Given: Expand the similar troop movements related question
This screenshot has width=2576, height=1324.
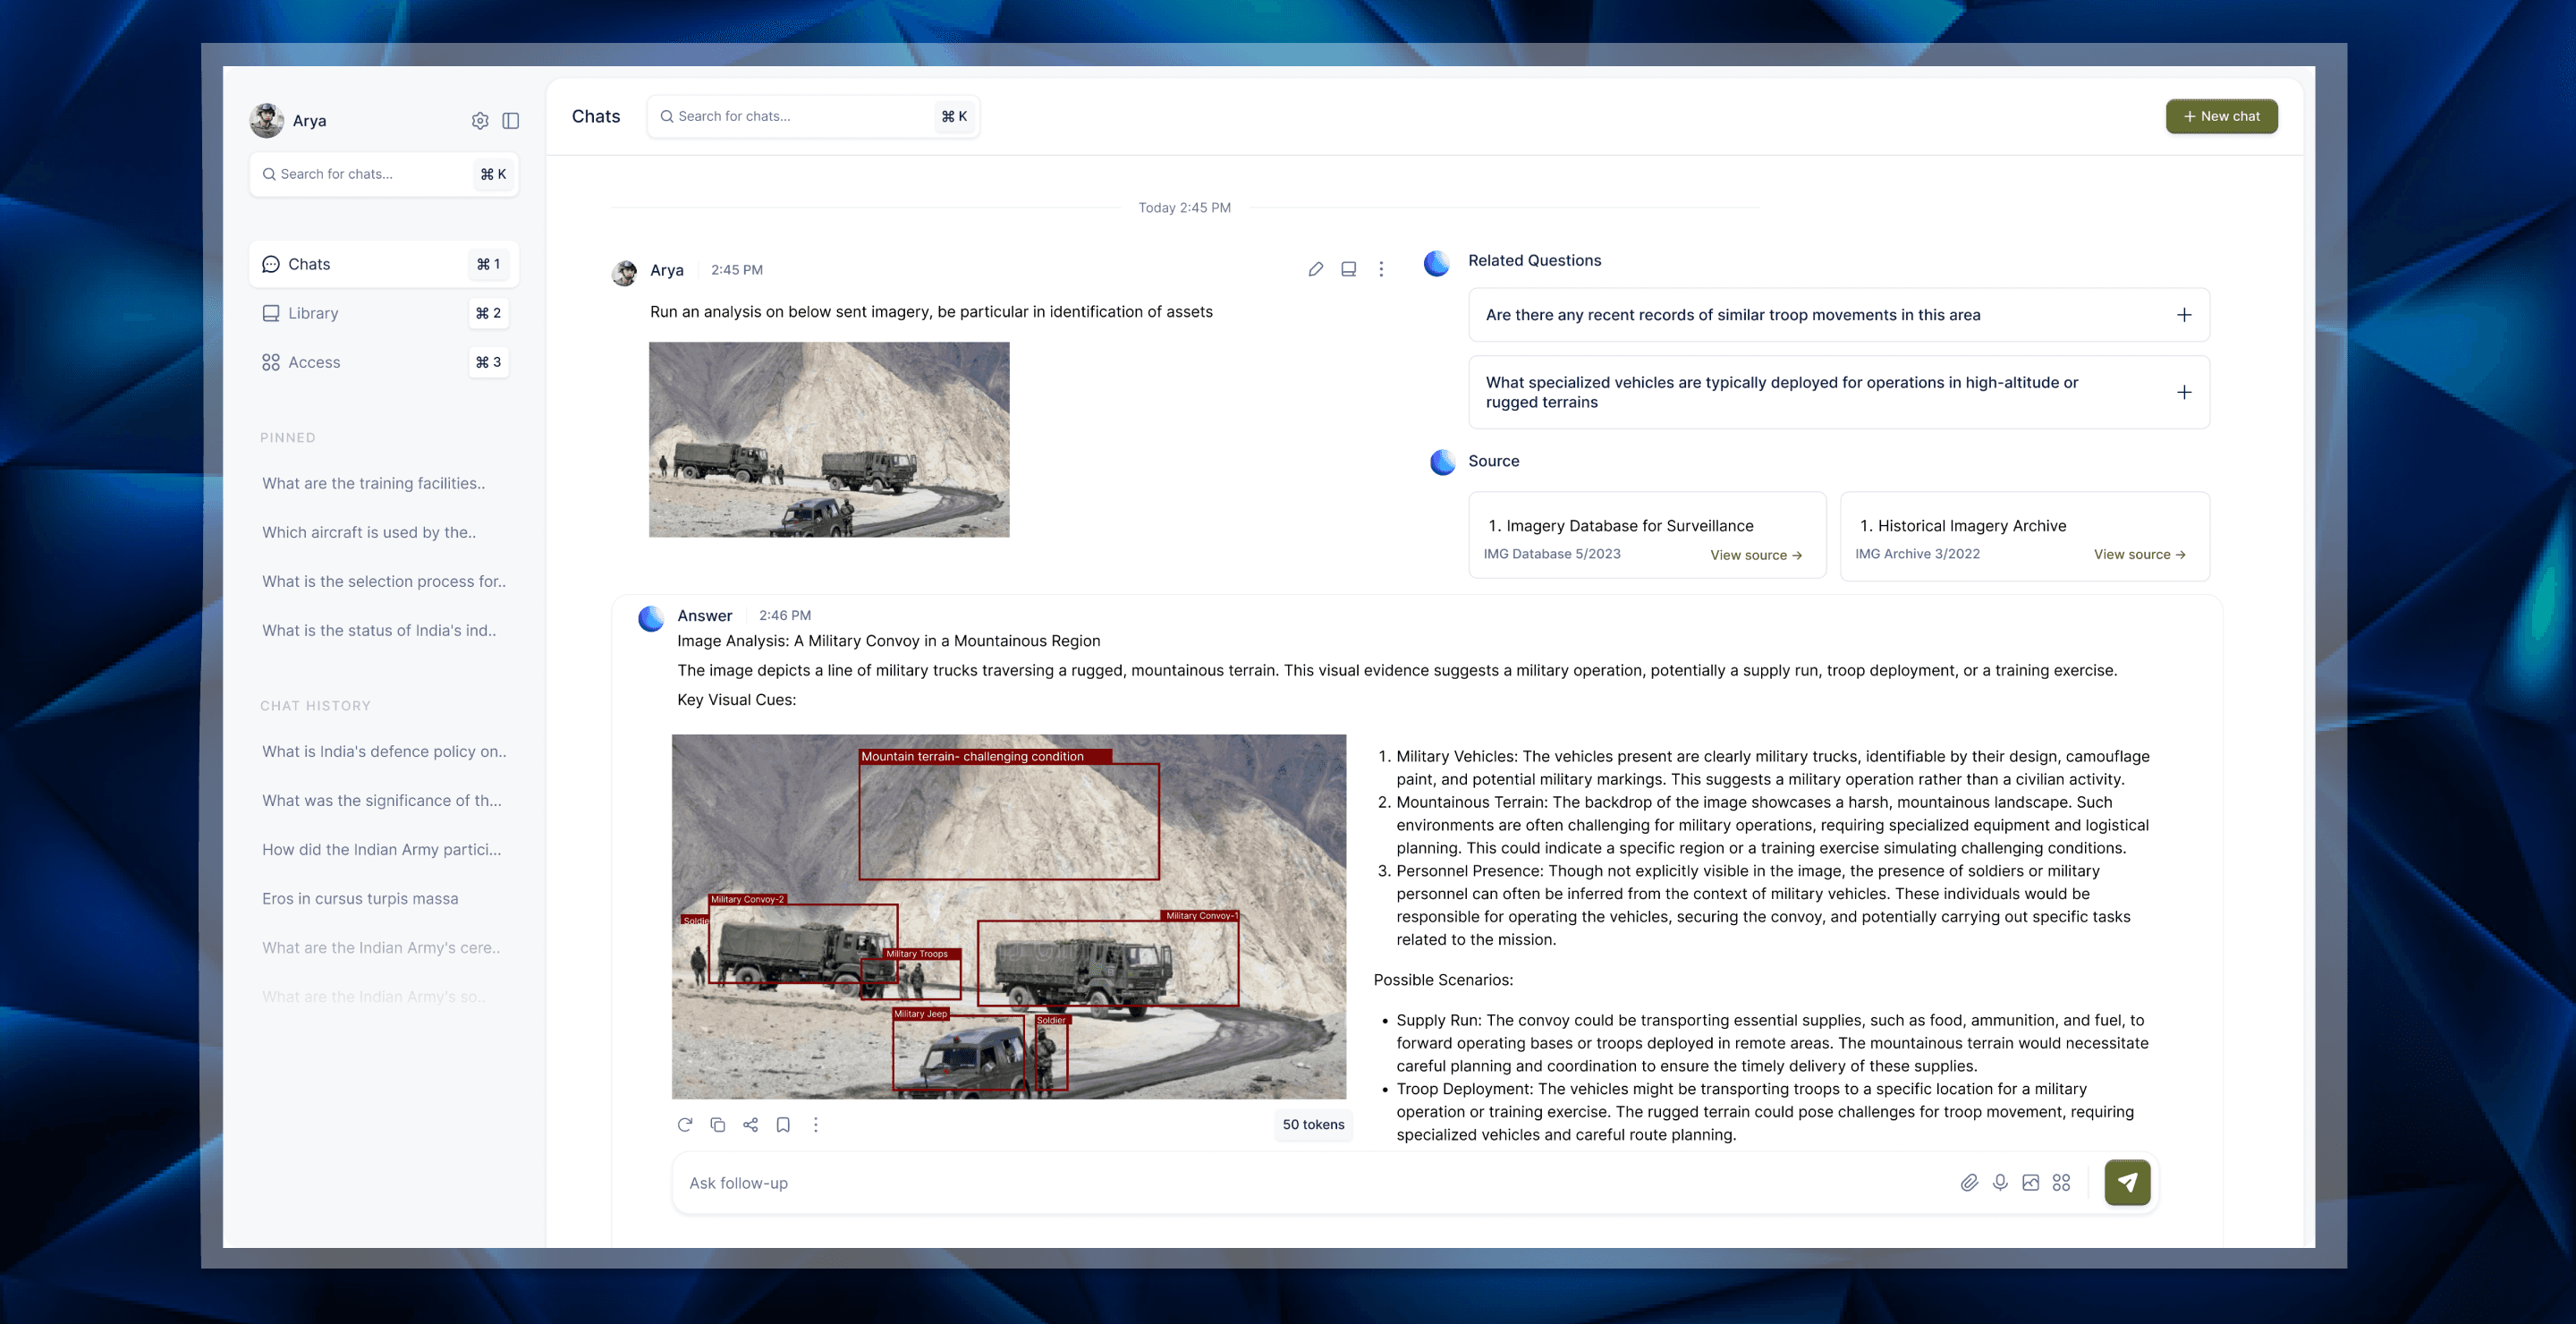Looking at the screenshot, I should click(2184, 315).
